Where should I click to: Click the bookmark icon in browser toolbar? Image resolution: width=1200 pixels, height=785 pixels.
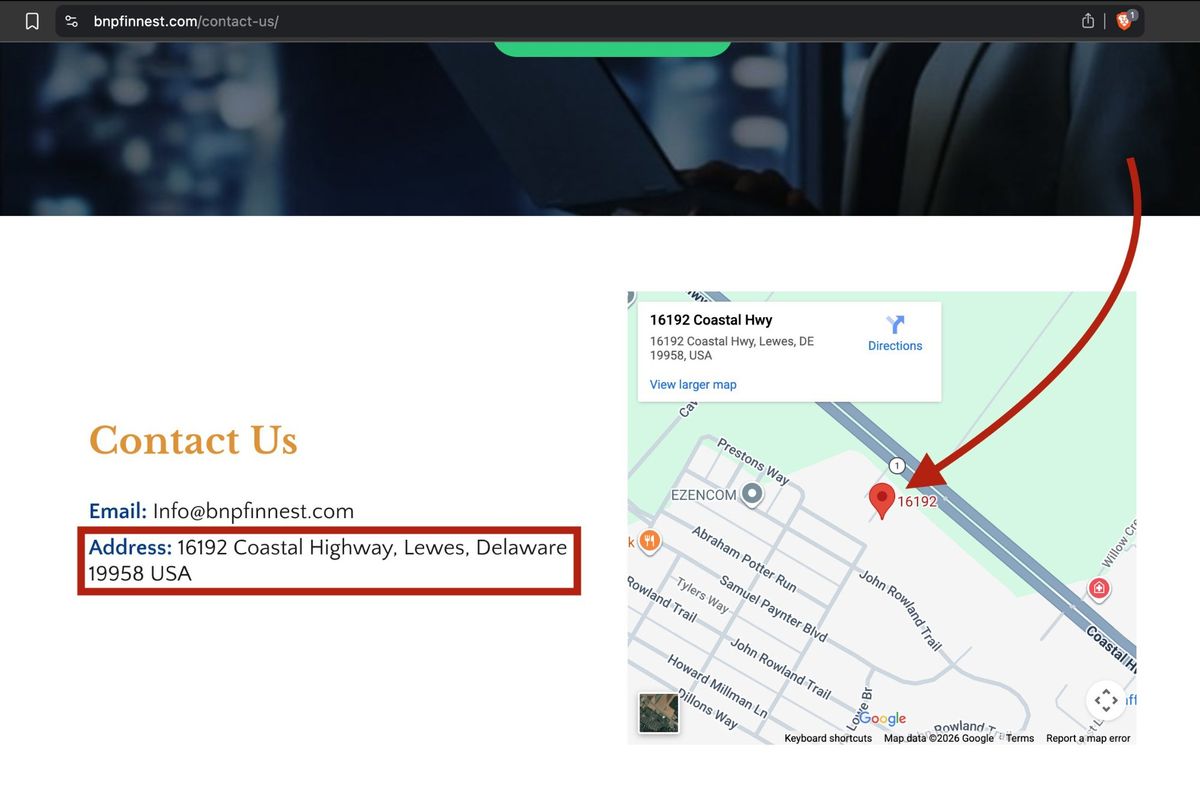point(32,21)
